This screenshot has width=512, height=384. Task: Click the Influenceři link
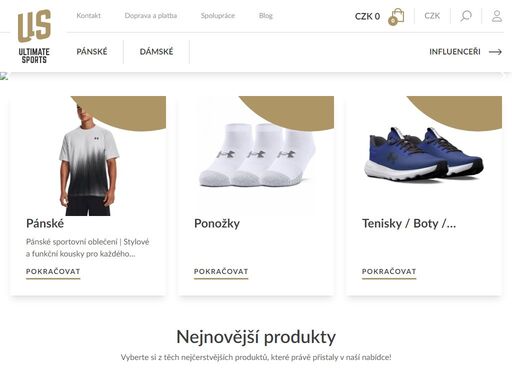[455, 52]
